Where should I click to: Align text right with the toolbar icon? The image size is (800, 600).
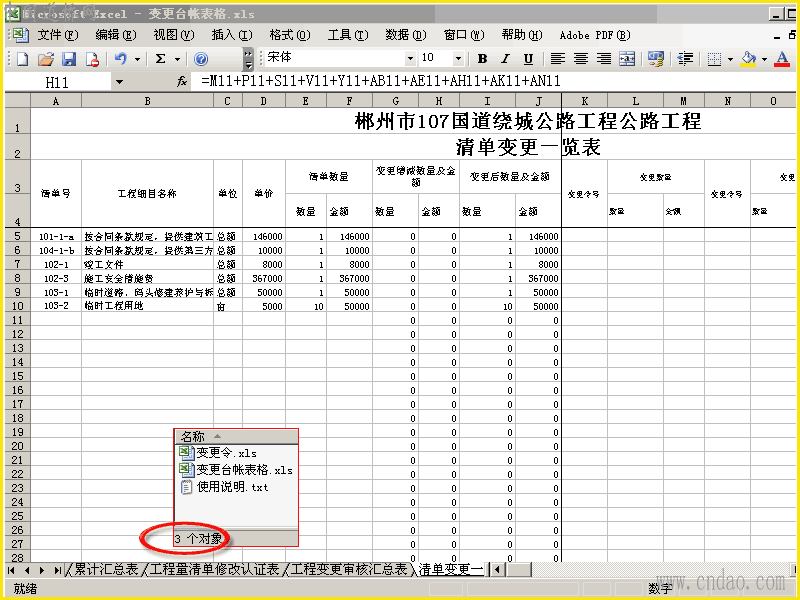604,59
